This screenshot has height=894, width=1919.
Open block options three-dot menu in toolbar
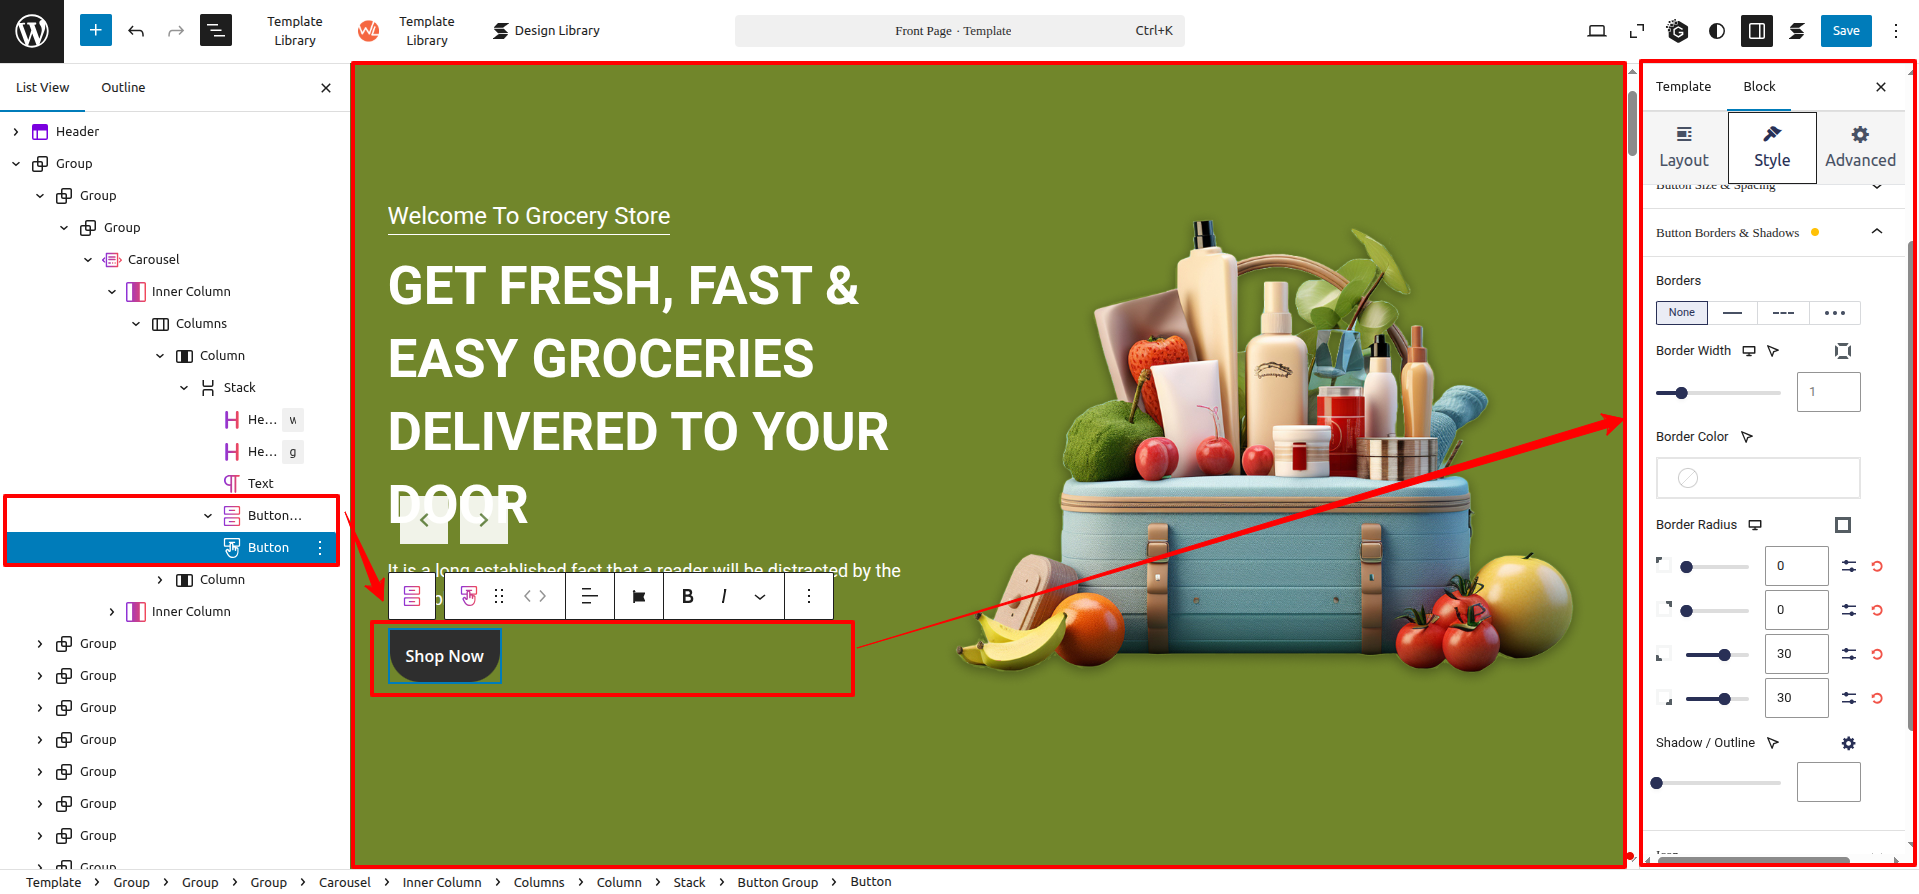(808, 597)
